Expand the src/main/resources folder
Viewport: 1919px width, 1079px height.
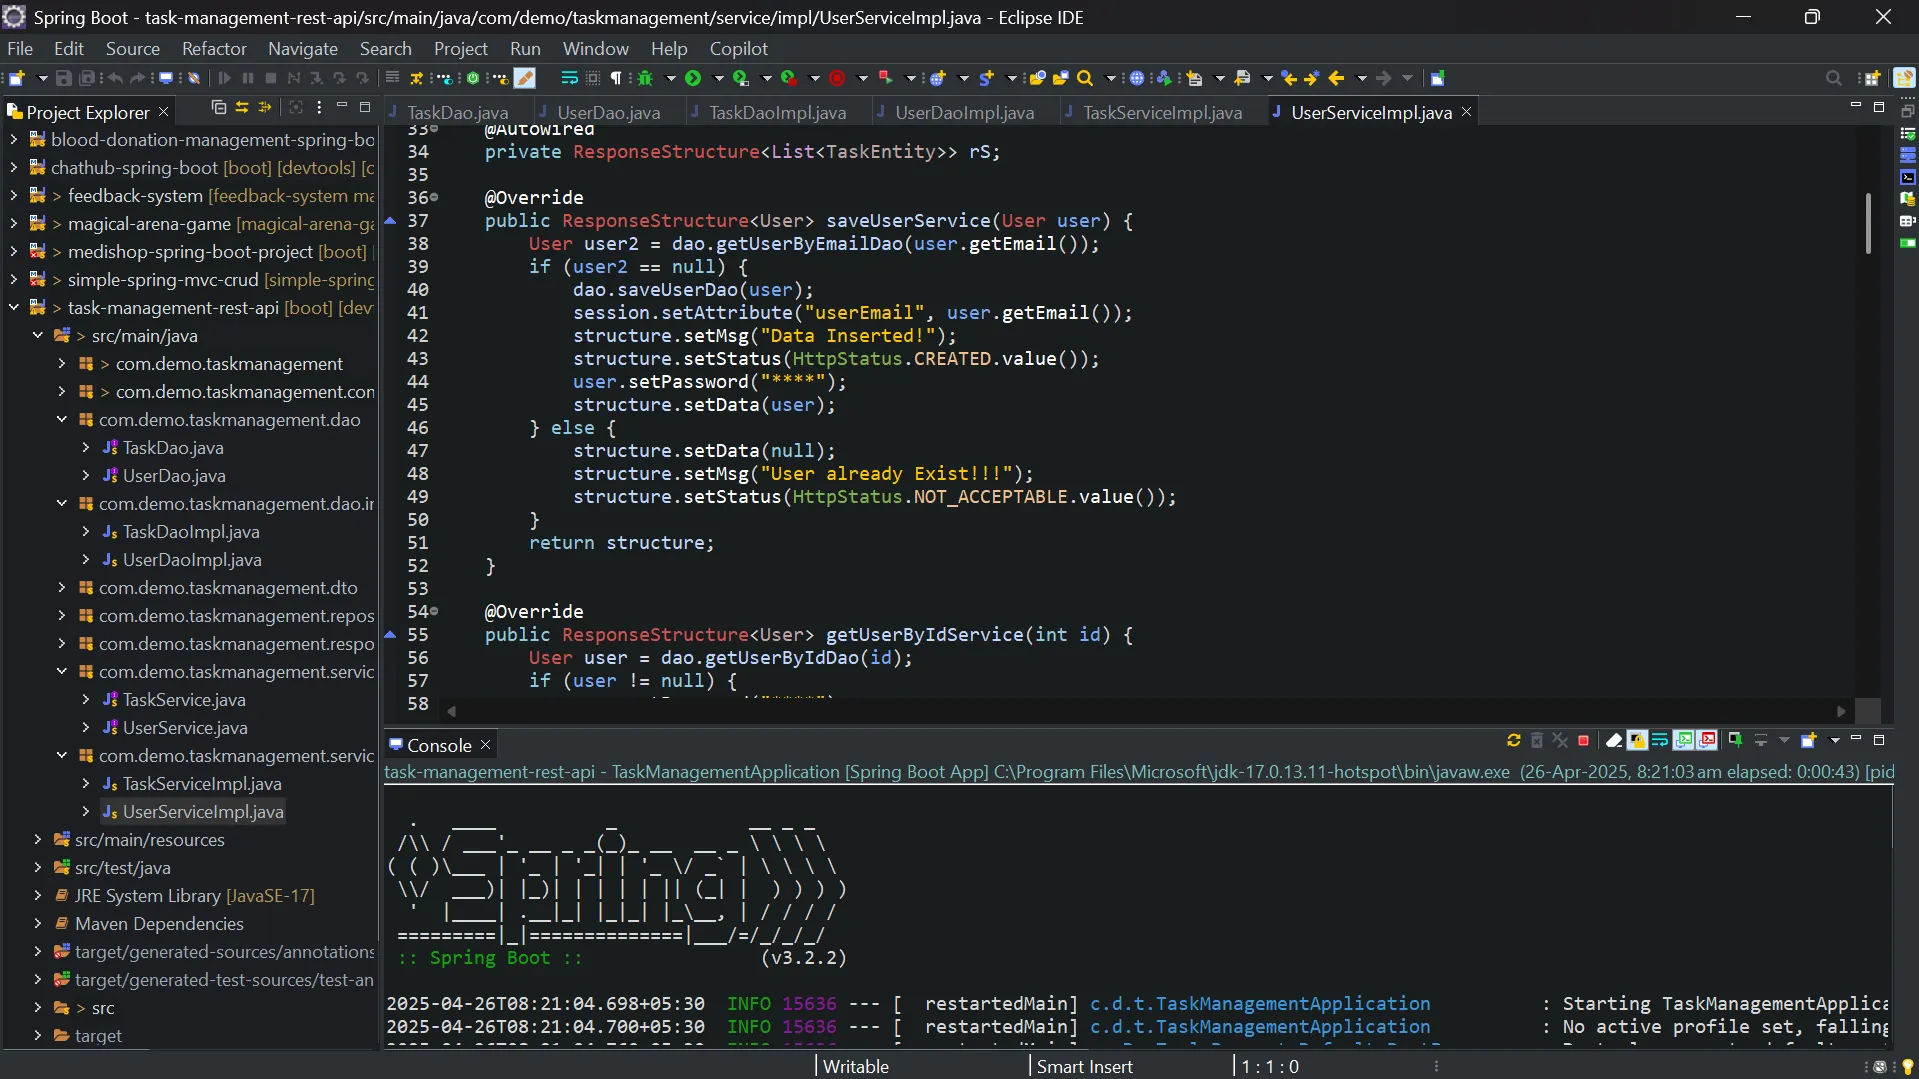38,840
